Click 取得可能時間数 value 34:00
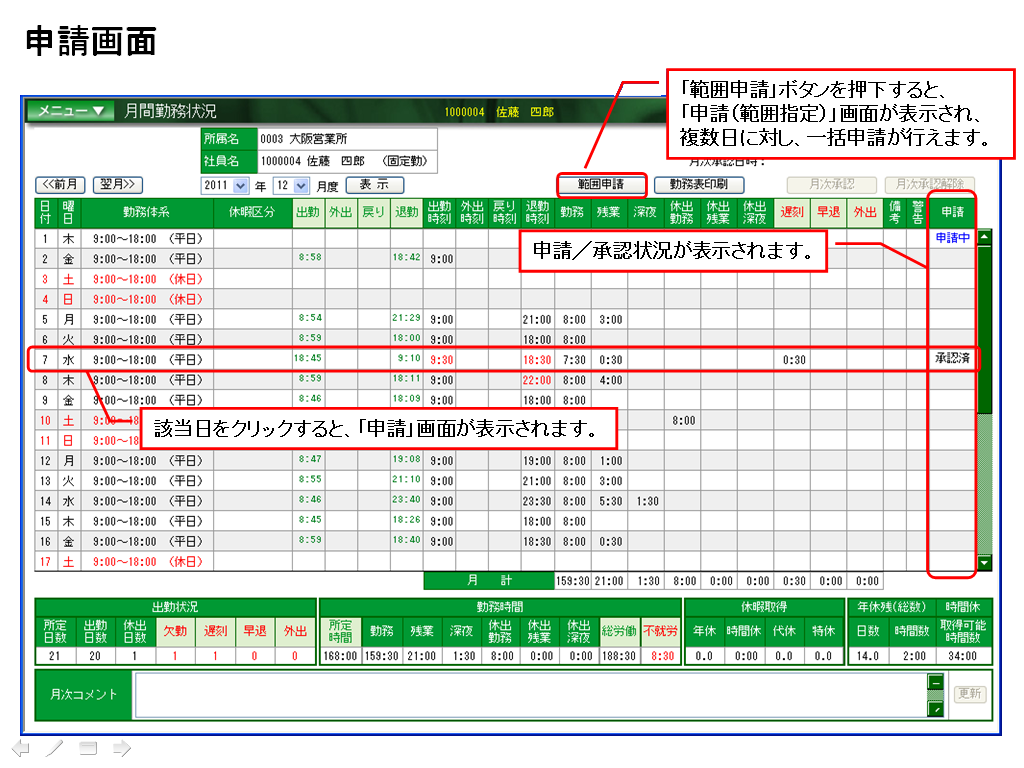The width and height of the screenshot is (1024, 768). (962, 656)
